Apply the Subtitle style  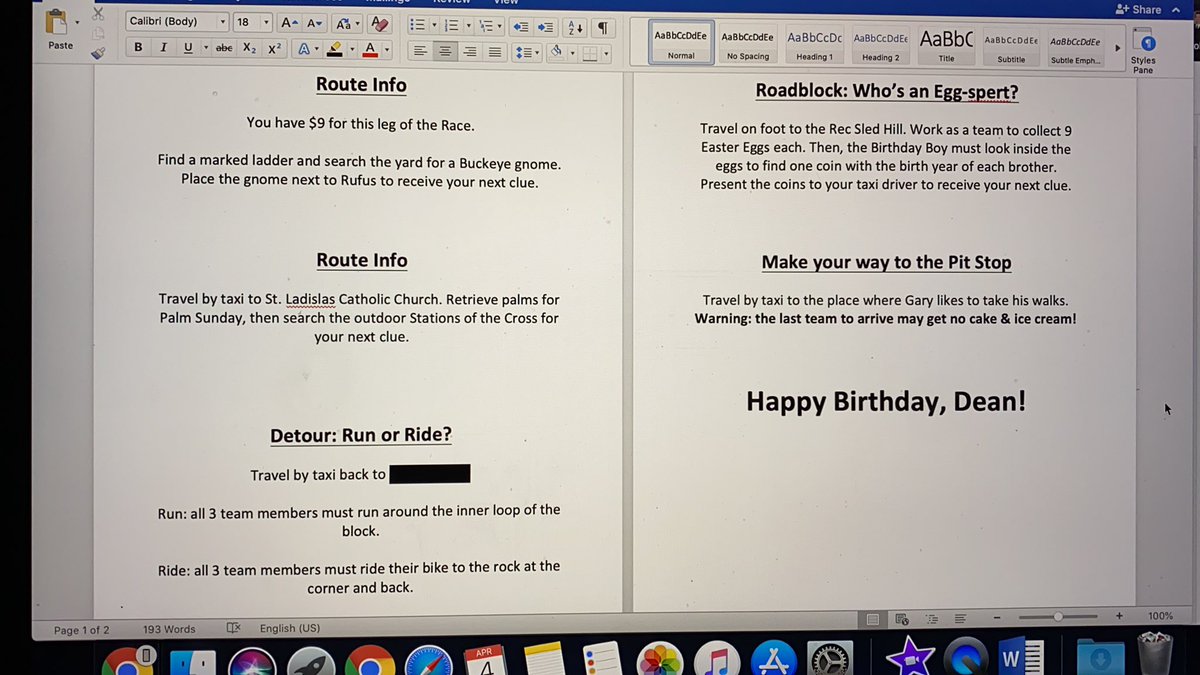tap(1011, 46)
